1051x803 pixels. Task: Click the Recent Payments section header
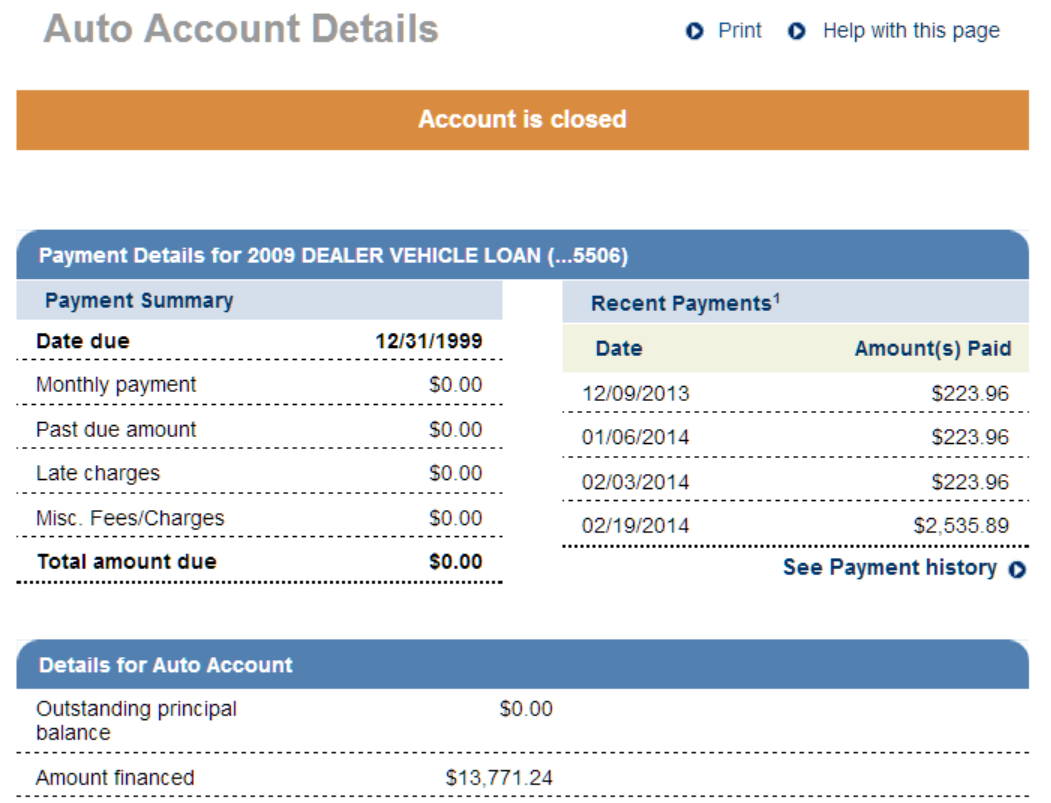(x=796, y=303)
